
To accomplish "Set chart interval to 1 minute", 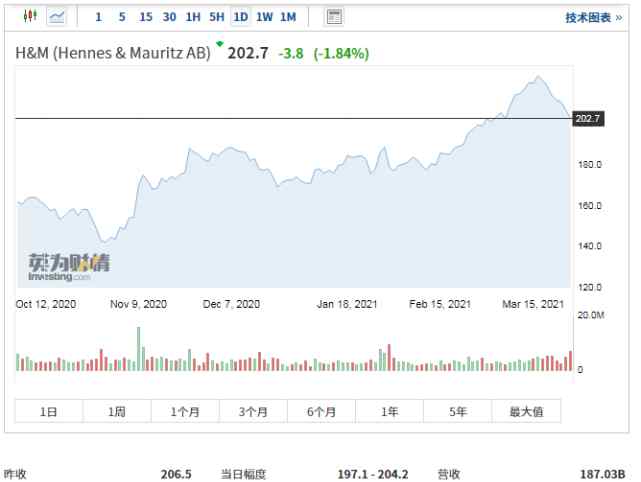I will click(x=98, y=17).
